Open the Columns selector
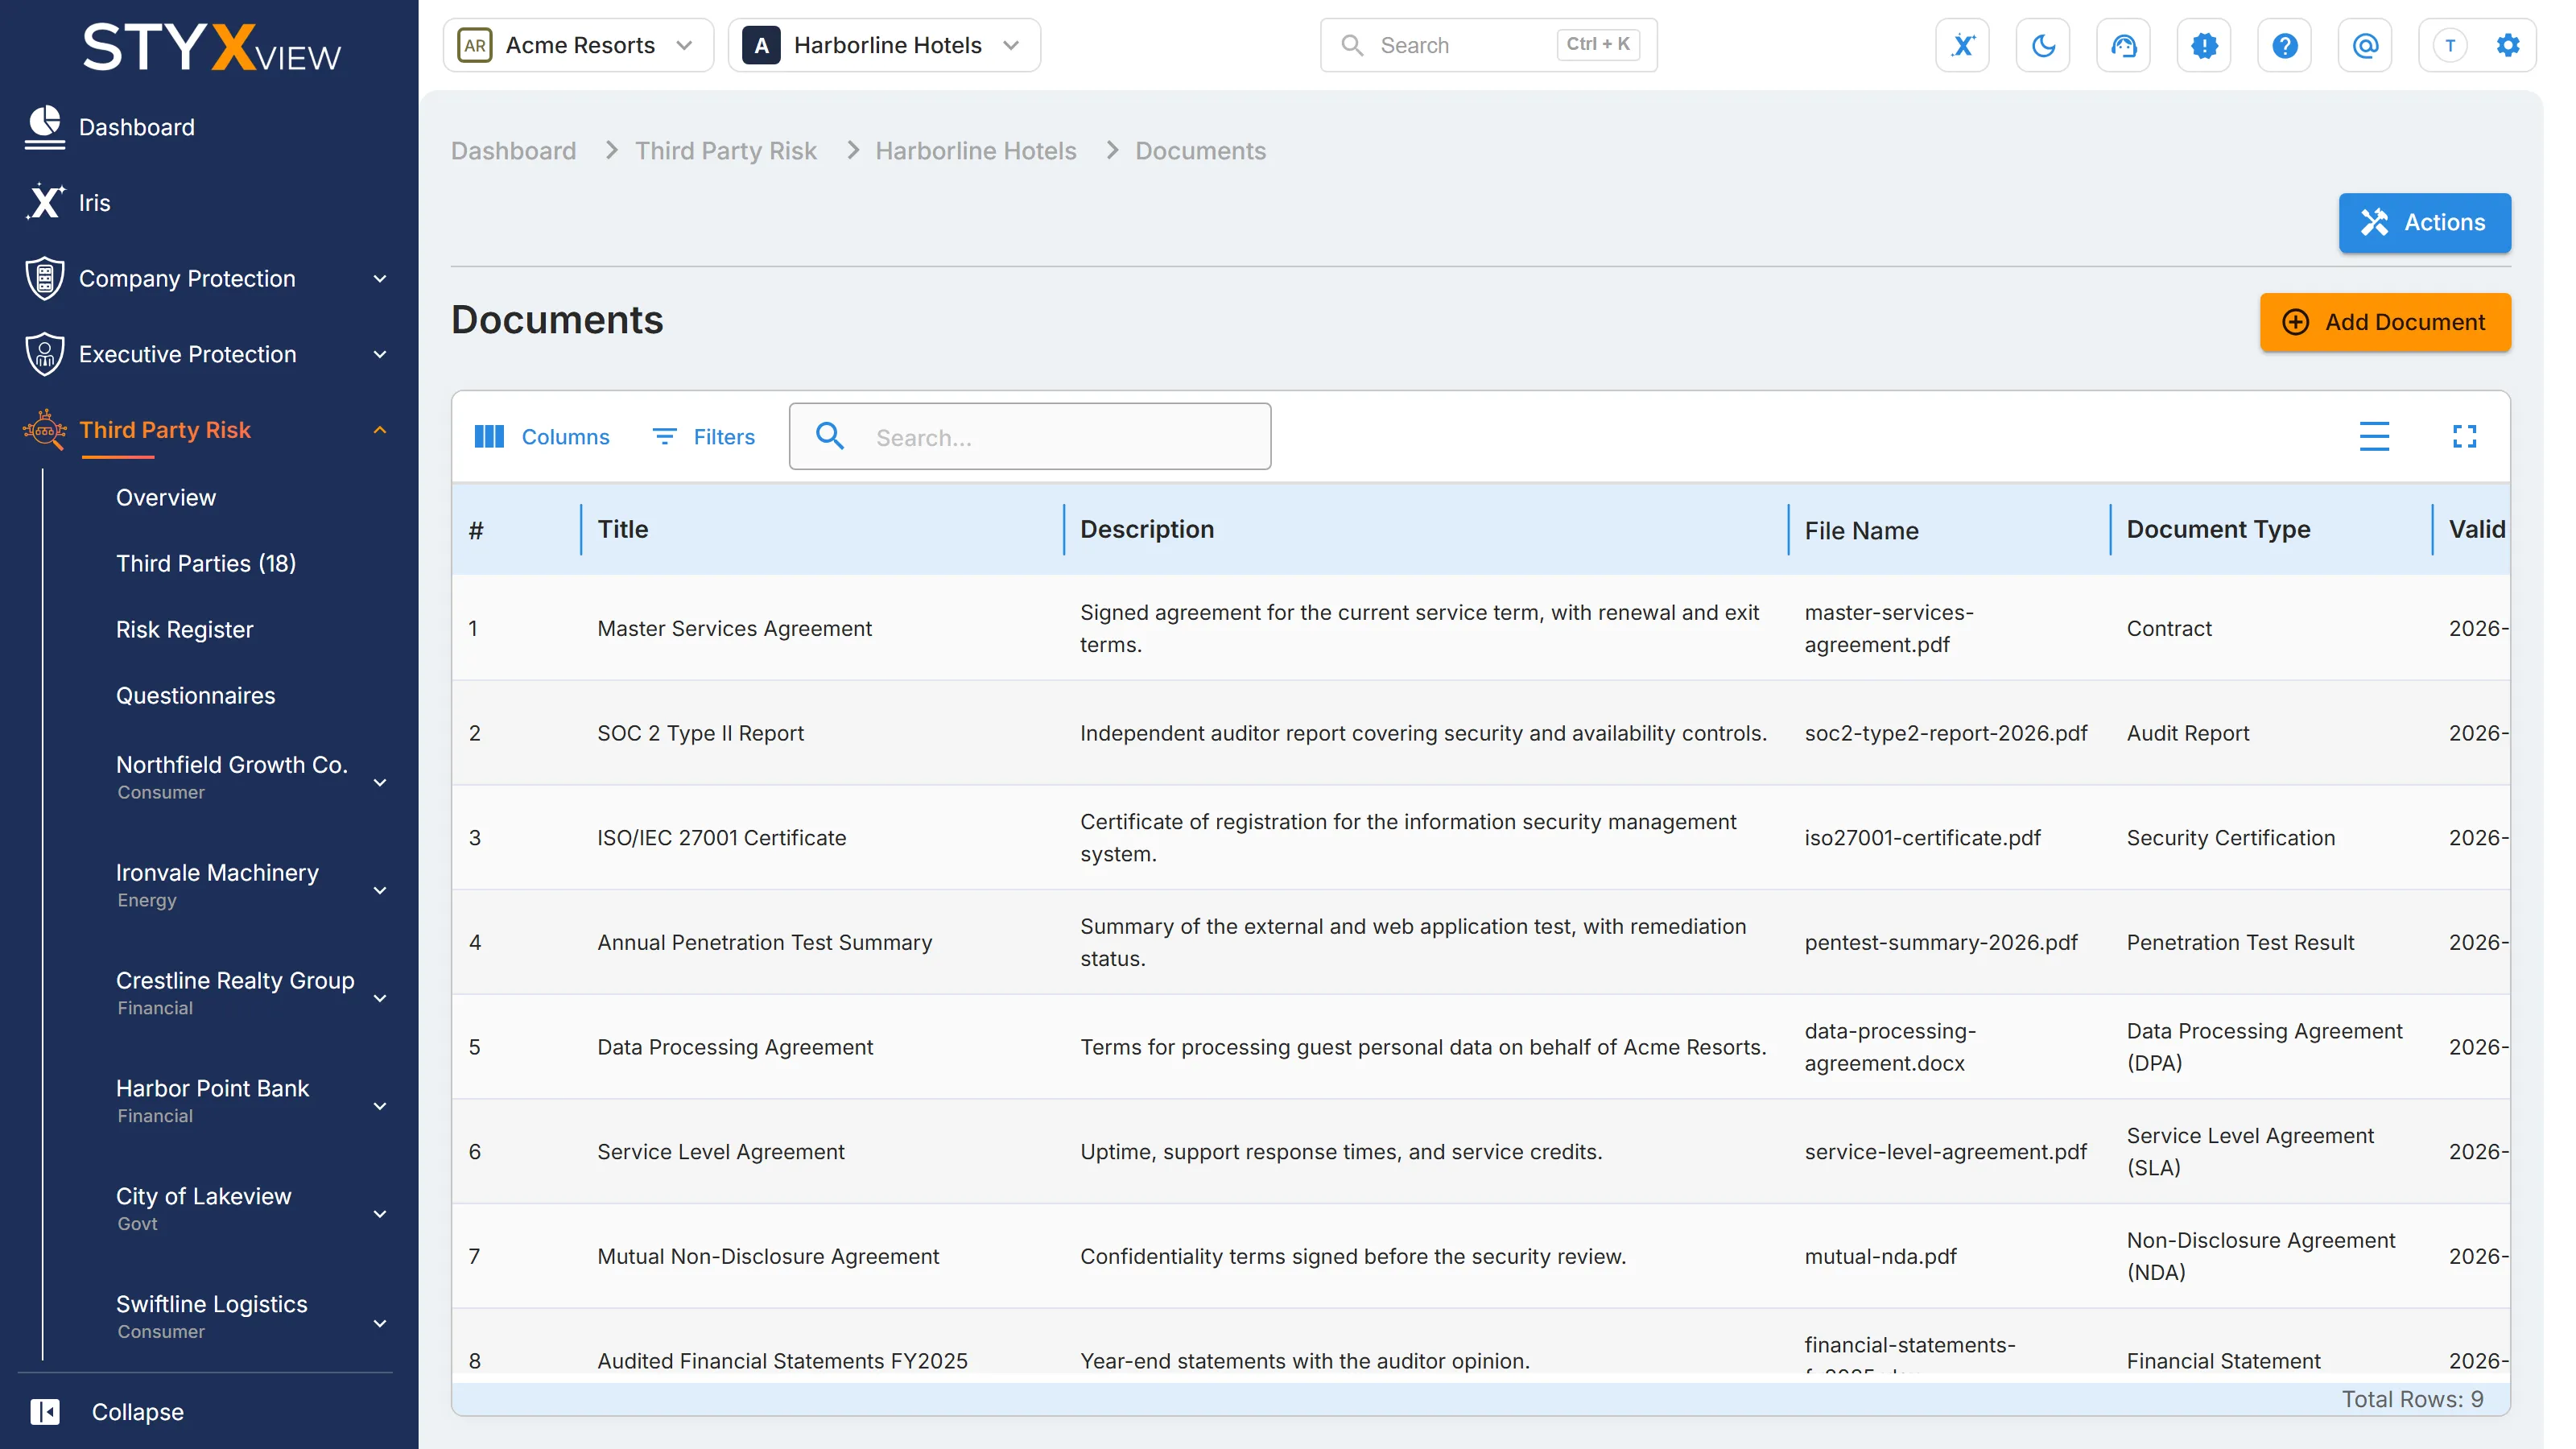2576x1449 pixels. click(541, 437)
